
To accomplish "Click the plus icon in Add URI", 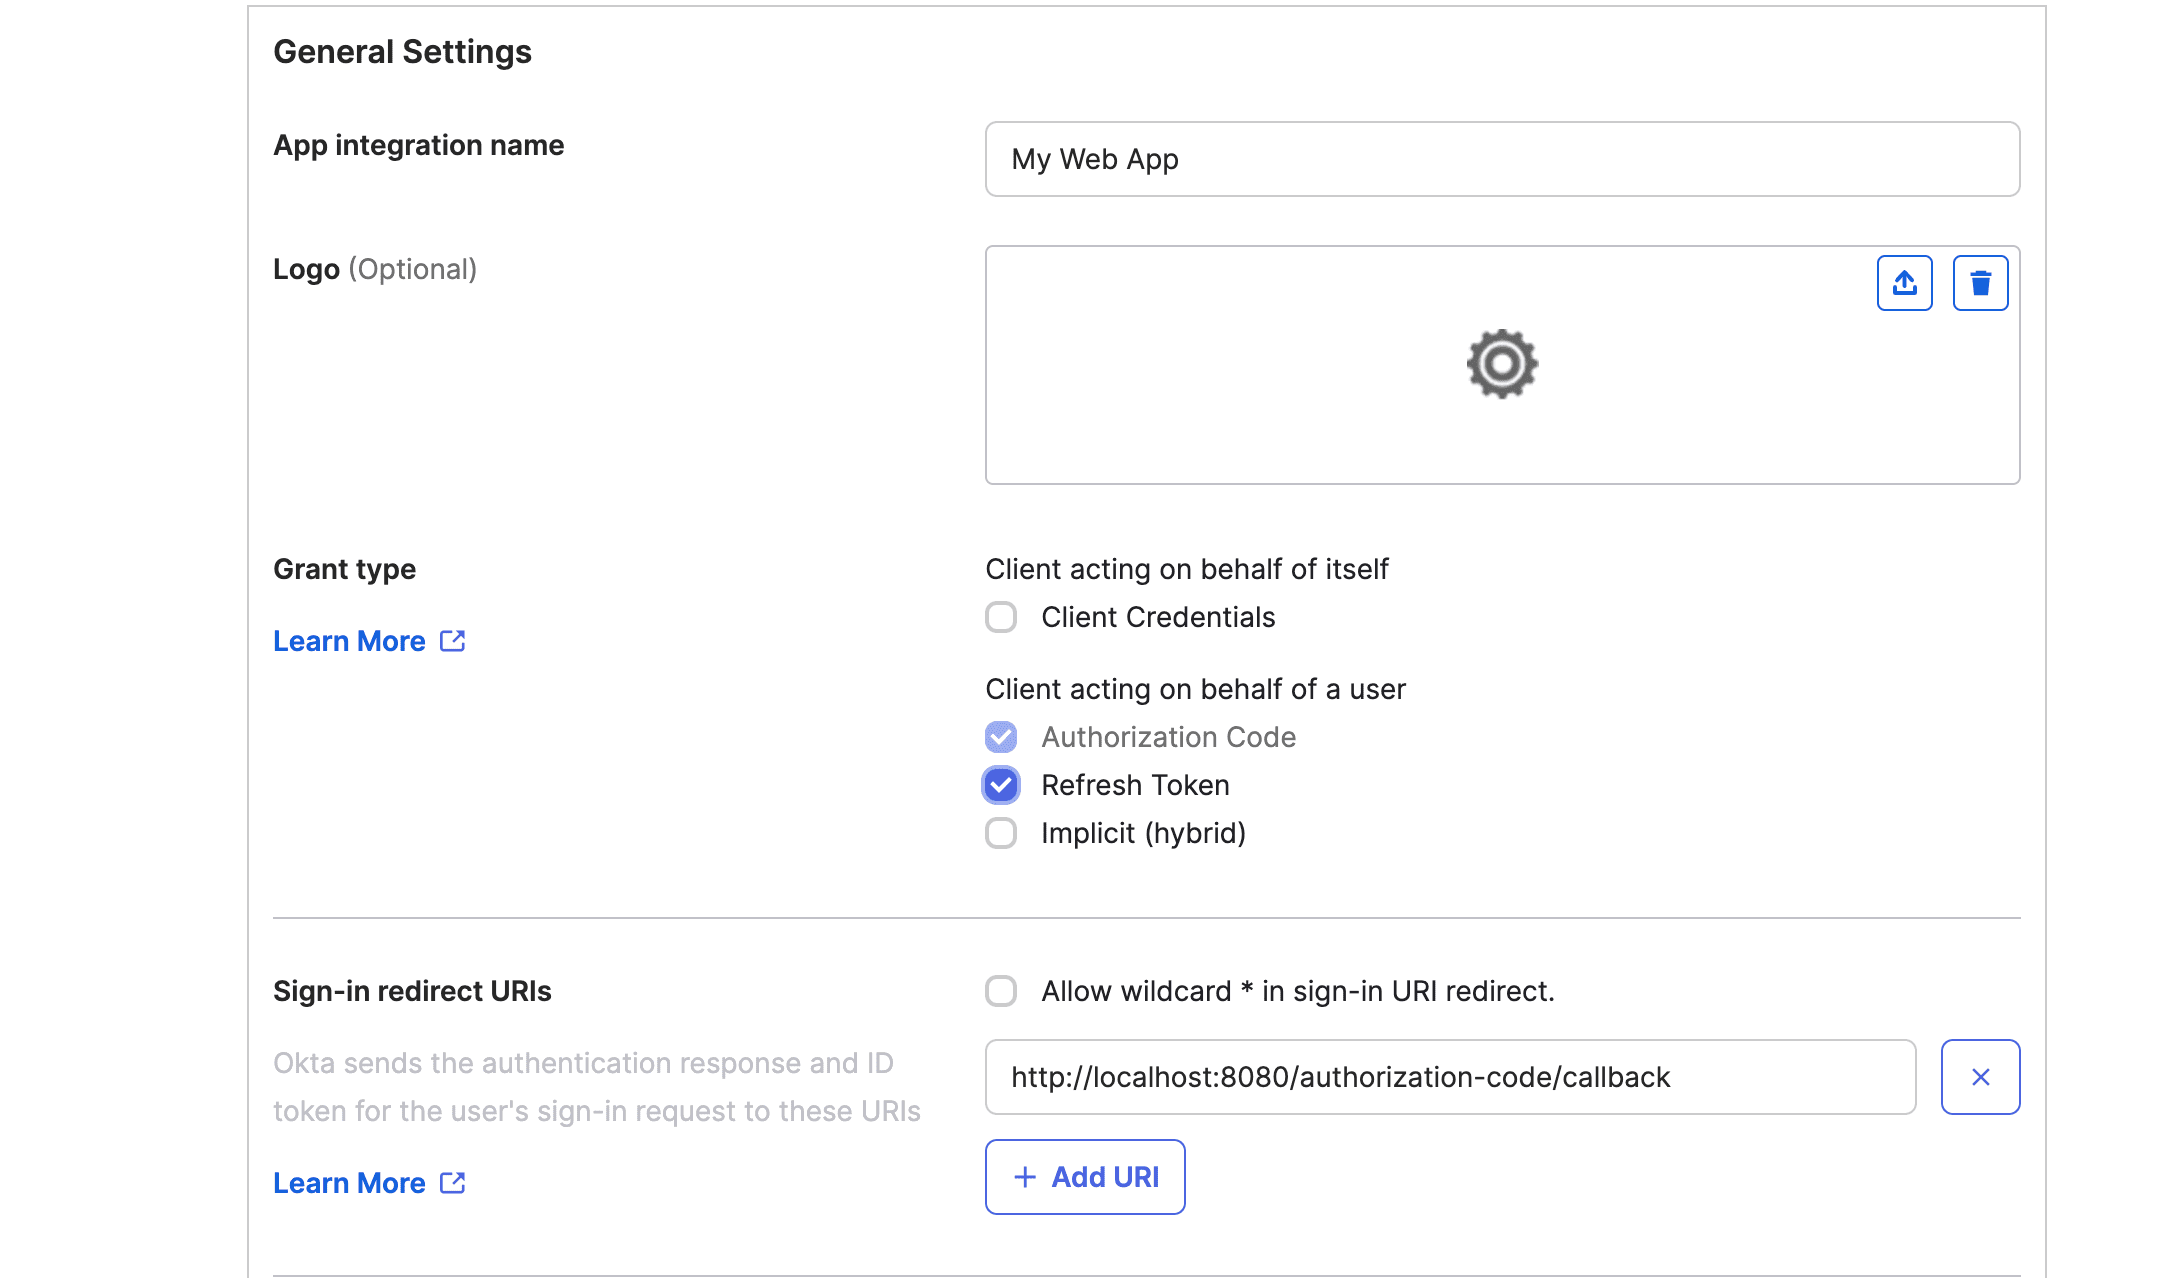I will [1025, 1177].
